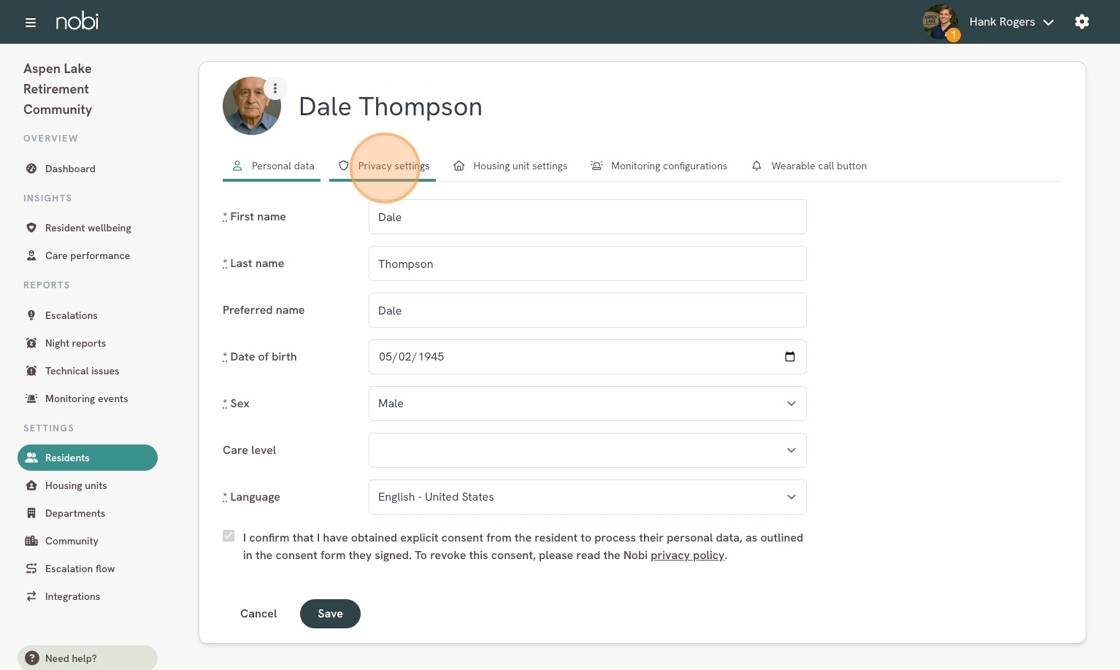Click the Save button

(x=330, y=614)
